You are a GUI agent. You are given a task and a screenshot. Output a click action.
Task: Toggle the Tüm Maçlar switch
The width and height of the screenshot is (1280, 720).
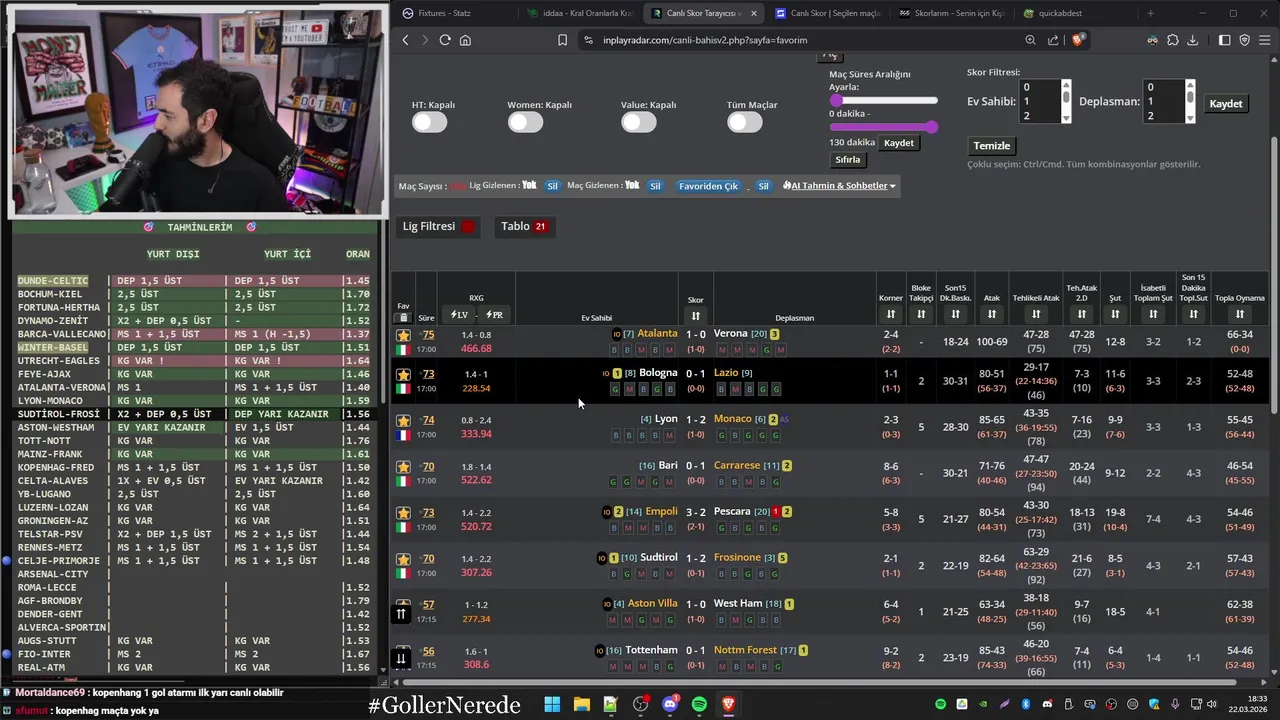745,122
